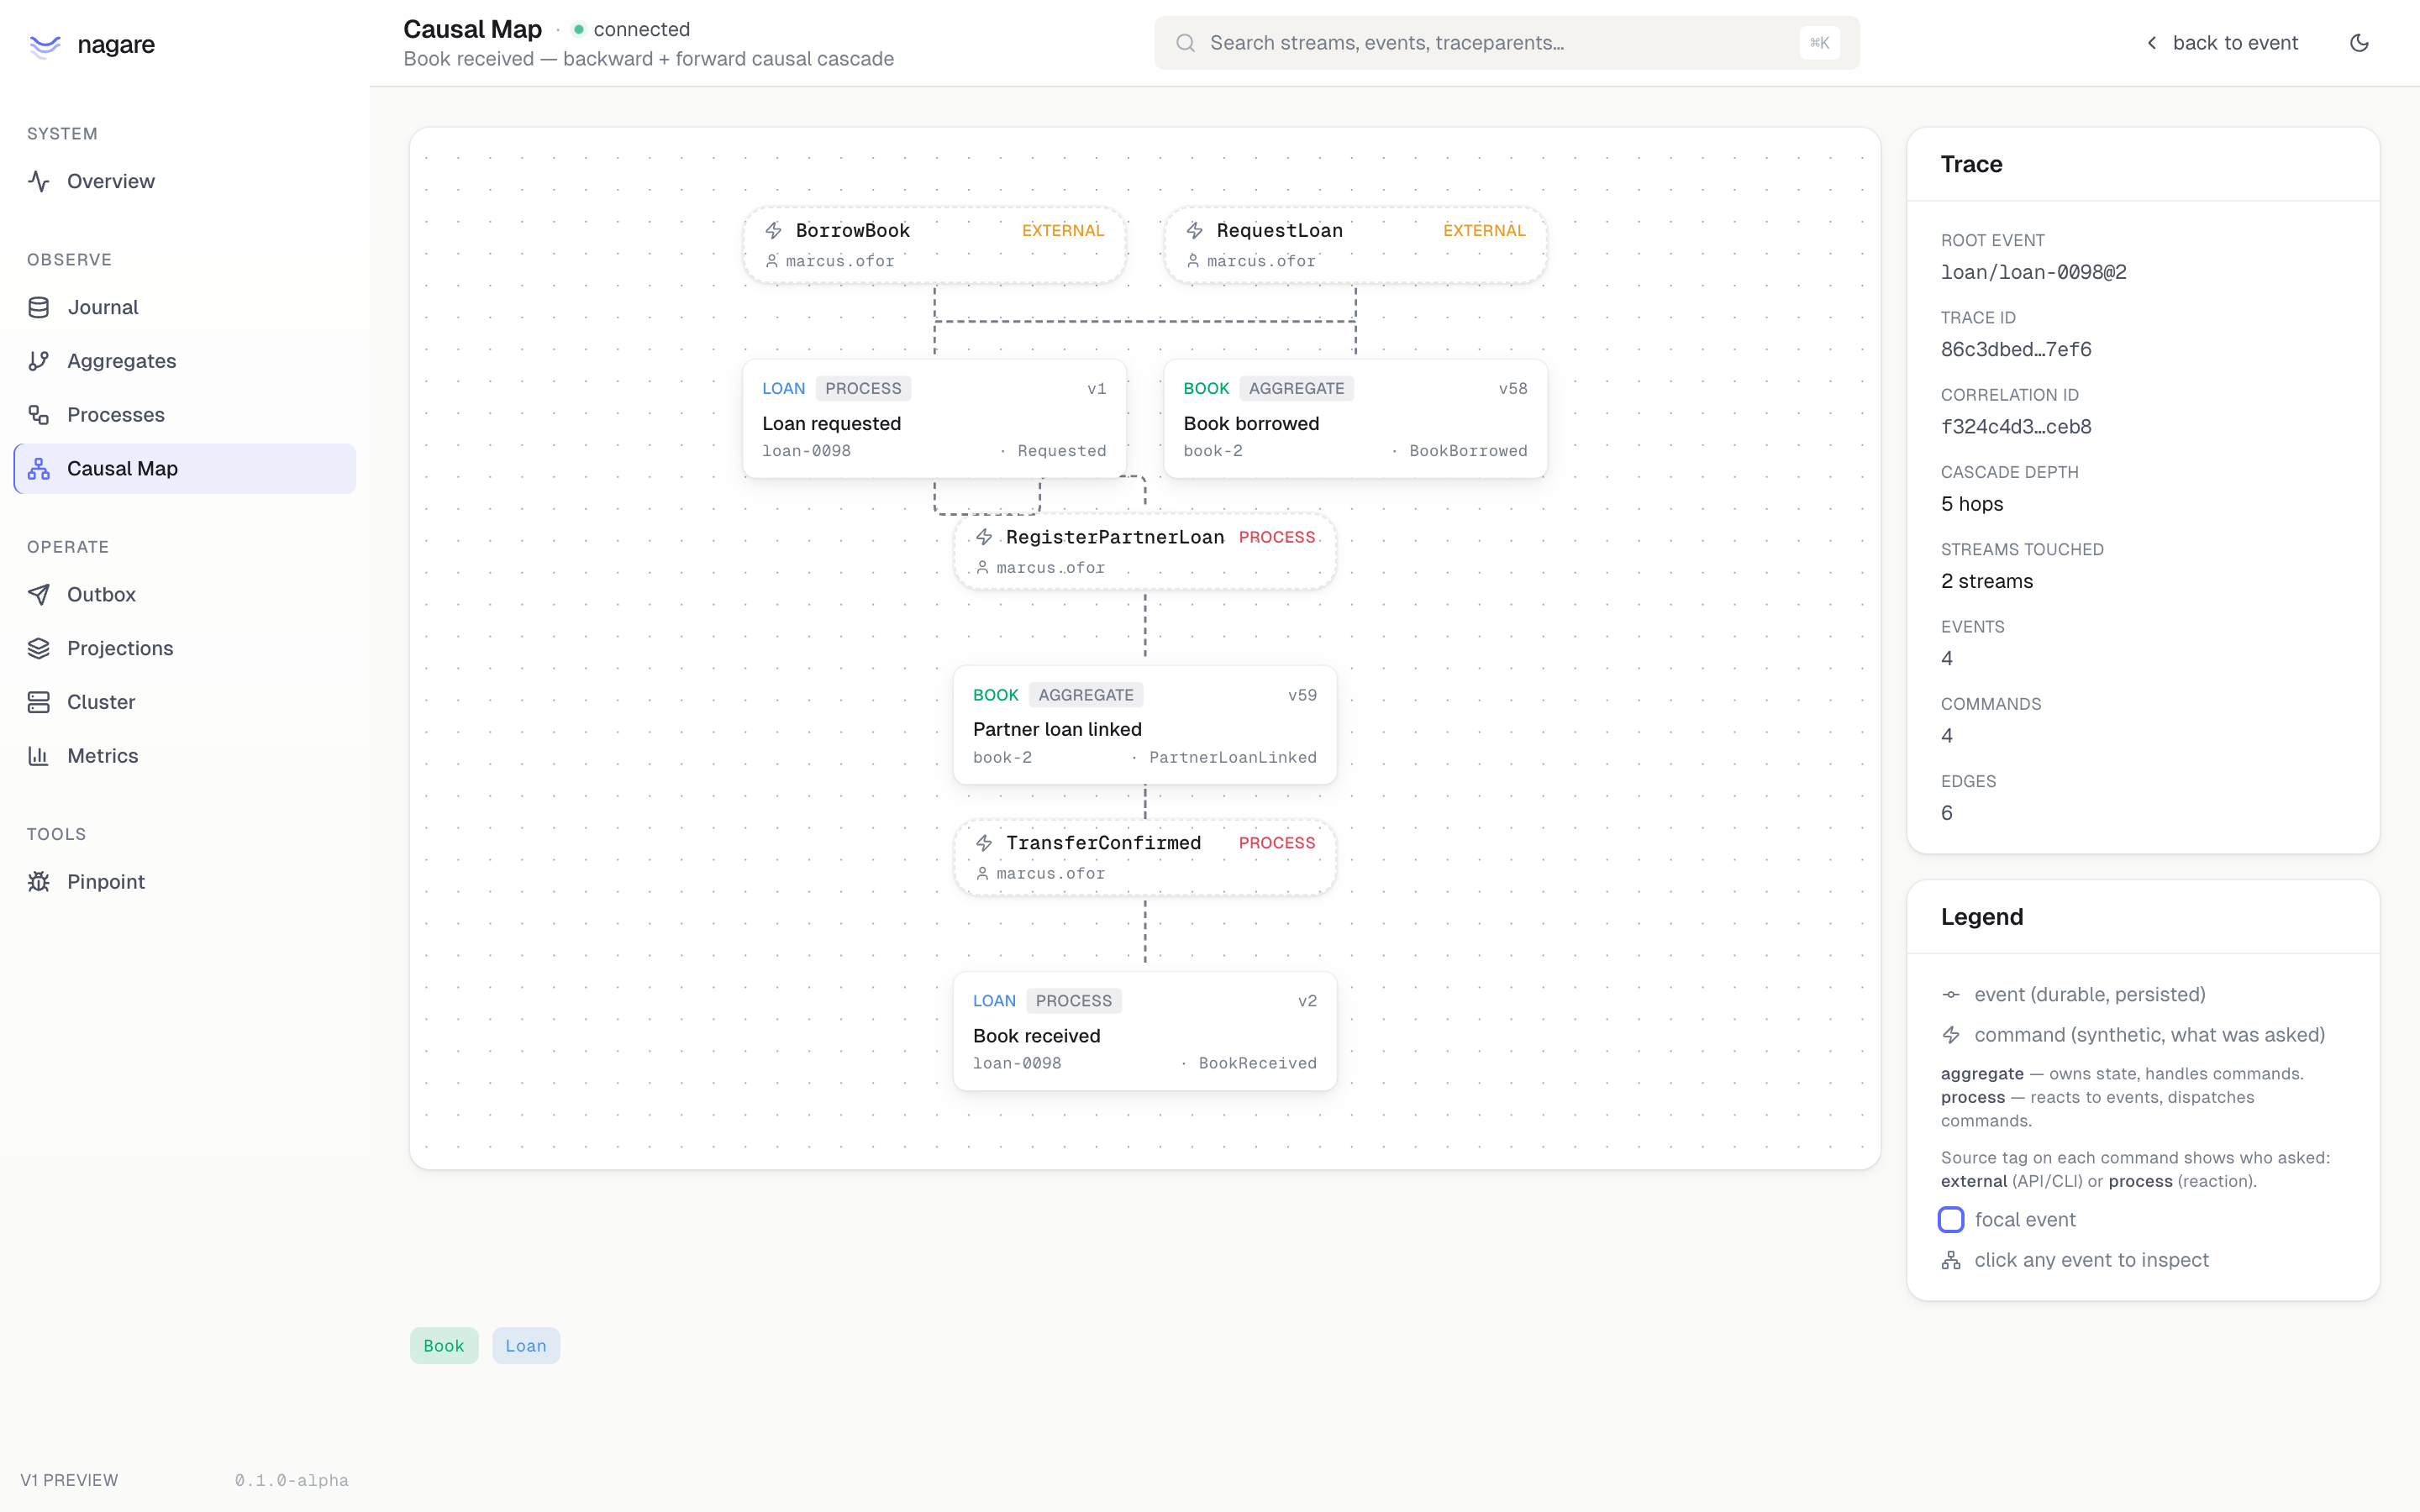Image resolution: width=2420 pixels, height=1512 pixels.
Task: Inspect the Loan requested event card
Action: coord(934,419)
